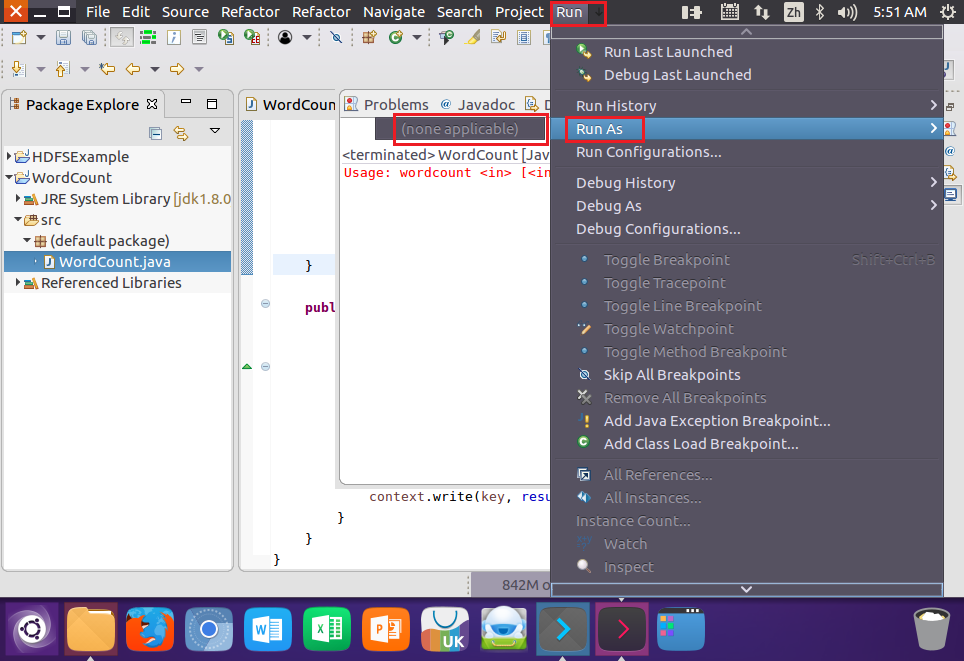Screen dimensions: 964x661
Task: Open the Source menu
Action: click(x=185, y=12)
